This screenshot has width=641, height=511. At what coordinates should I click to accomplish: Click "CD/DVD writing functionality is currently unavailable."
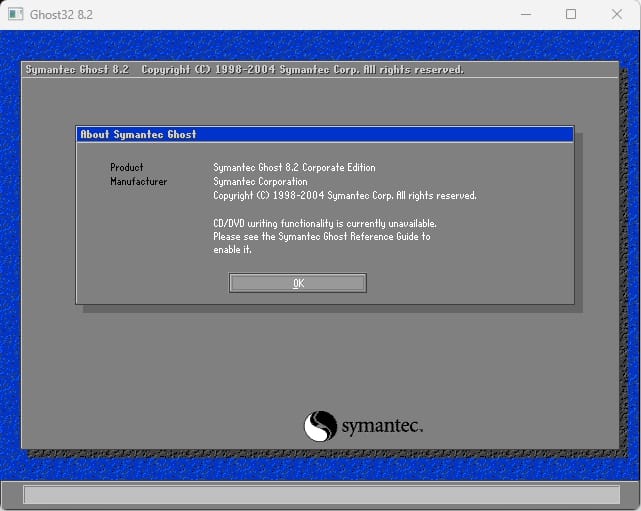325,223
